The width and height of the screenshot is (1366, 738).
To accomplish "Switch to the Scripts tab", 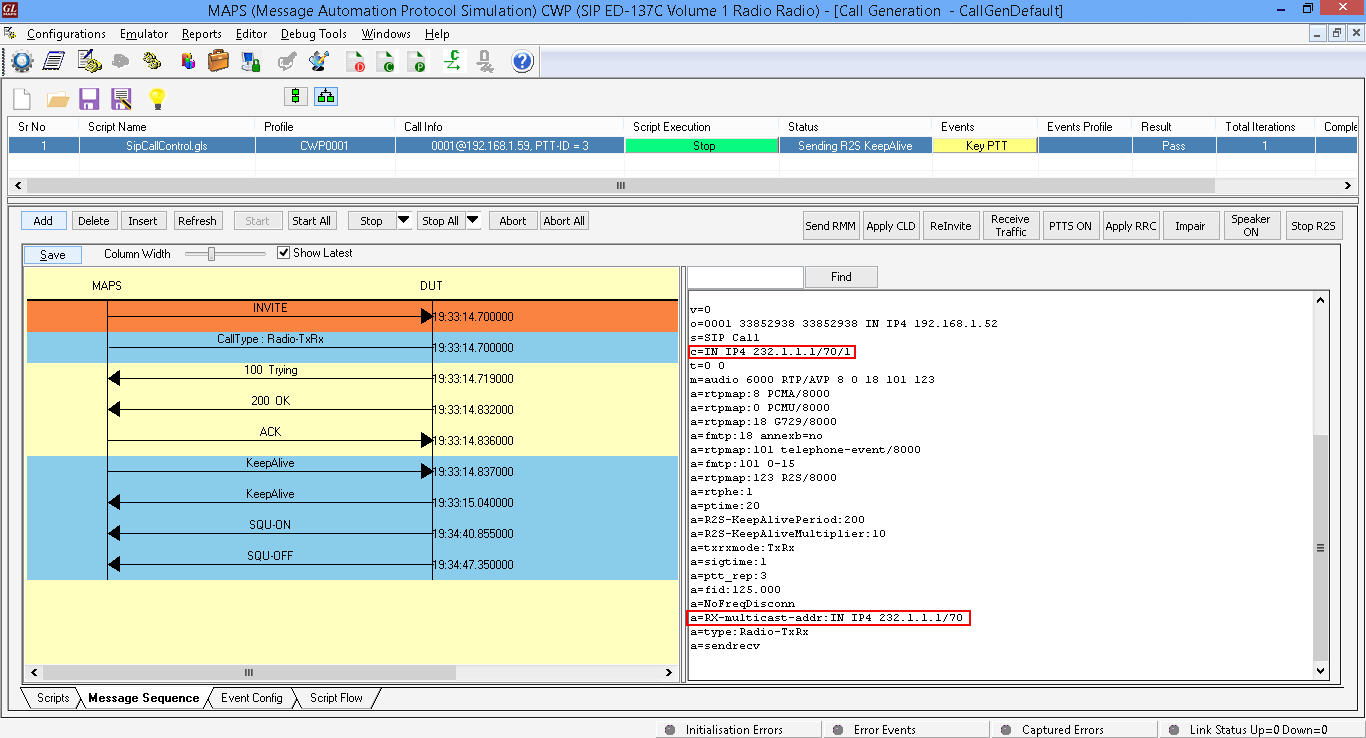I will tap(53, 698).
